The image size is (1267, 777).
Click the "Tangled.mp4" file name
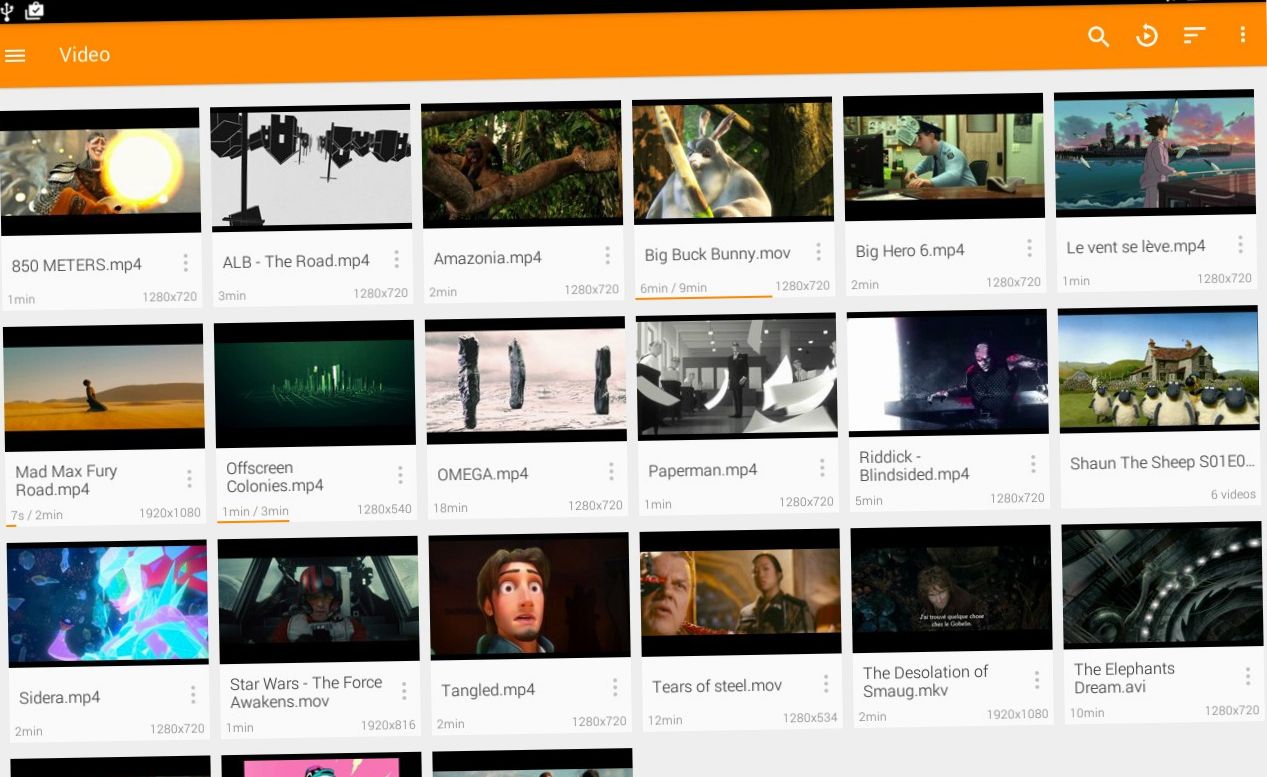(x=488, y=690)
